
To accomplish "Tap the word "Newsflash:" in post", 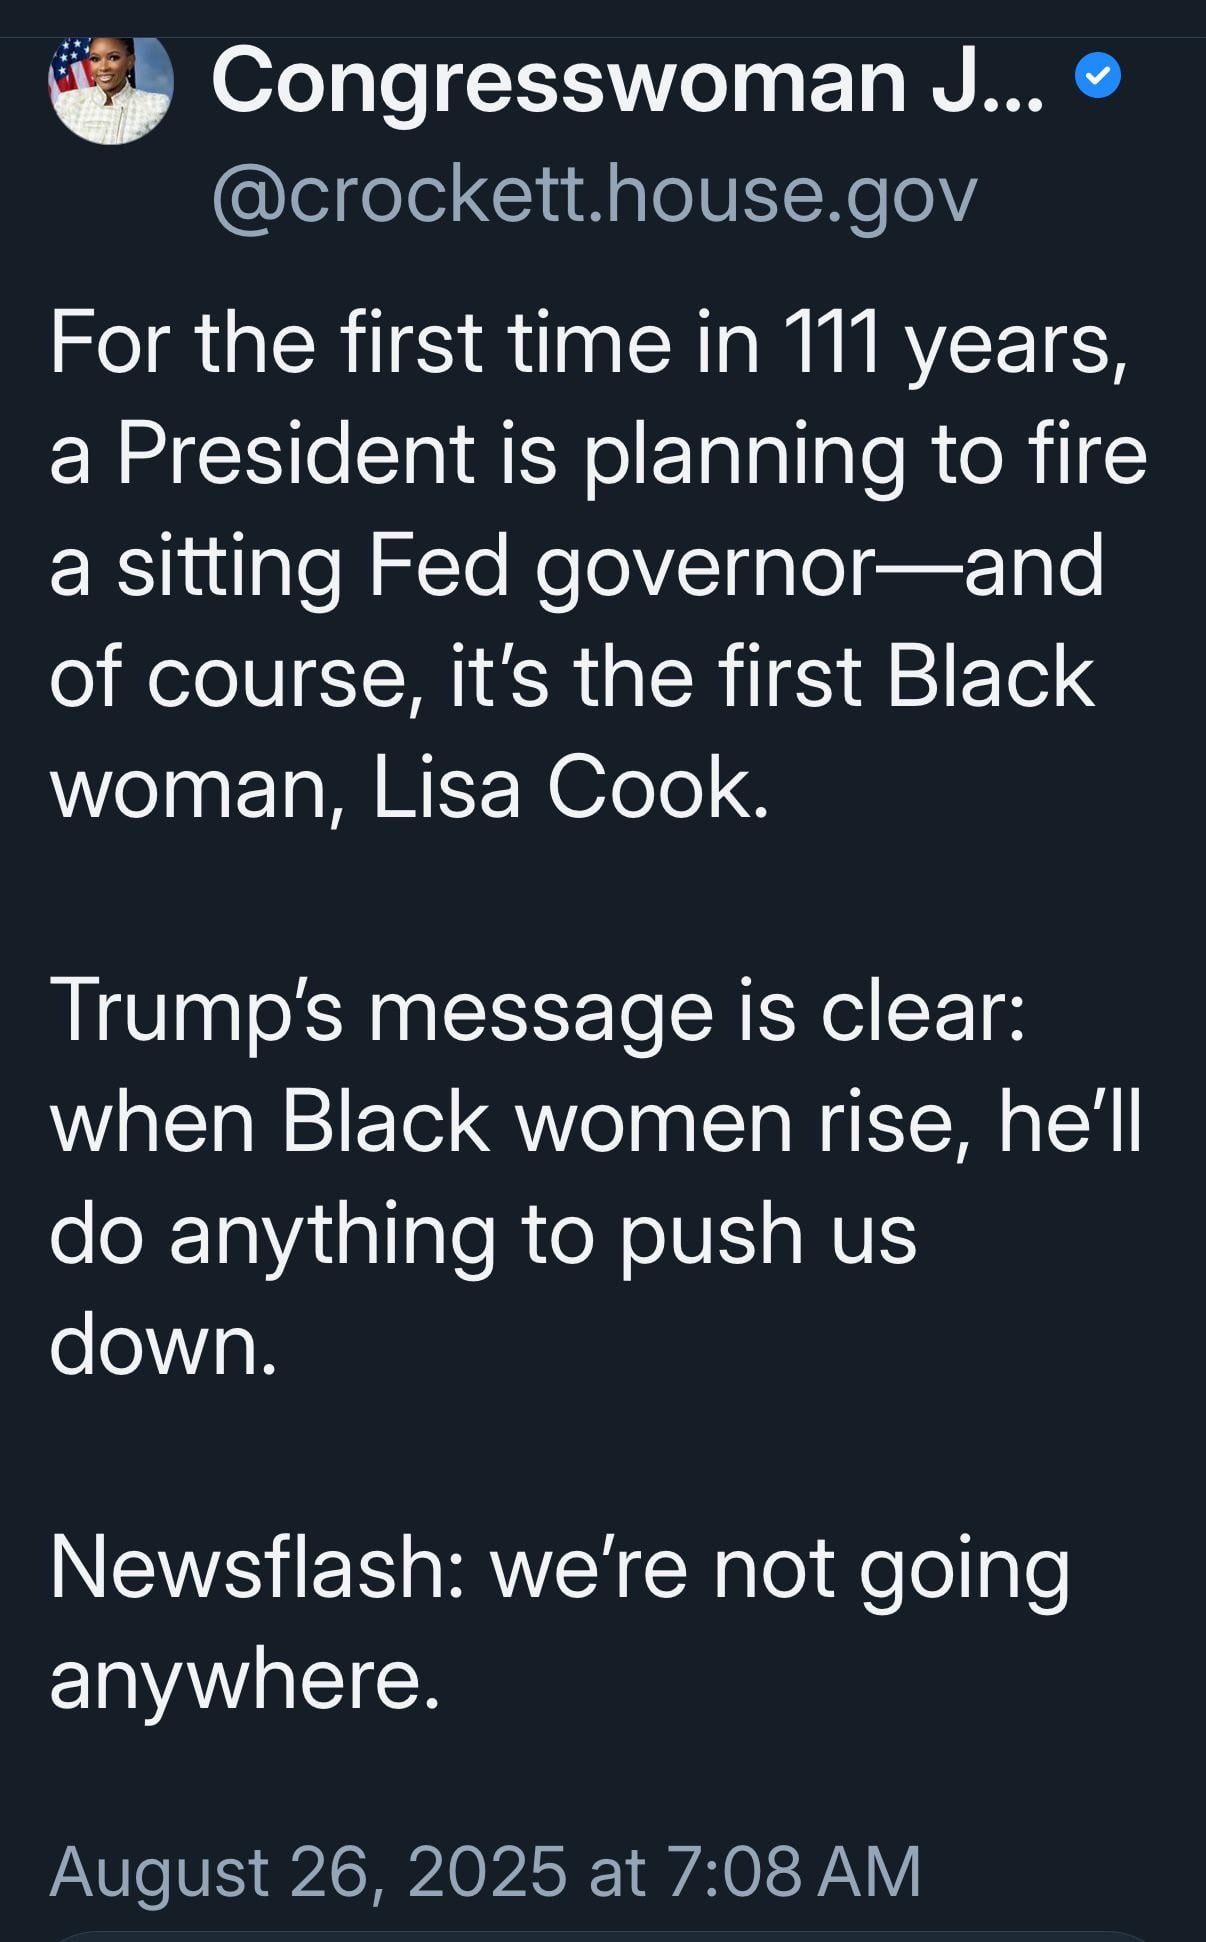I will (x=257, y=1567).
